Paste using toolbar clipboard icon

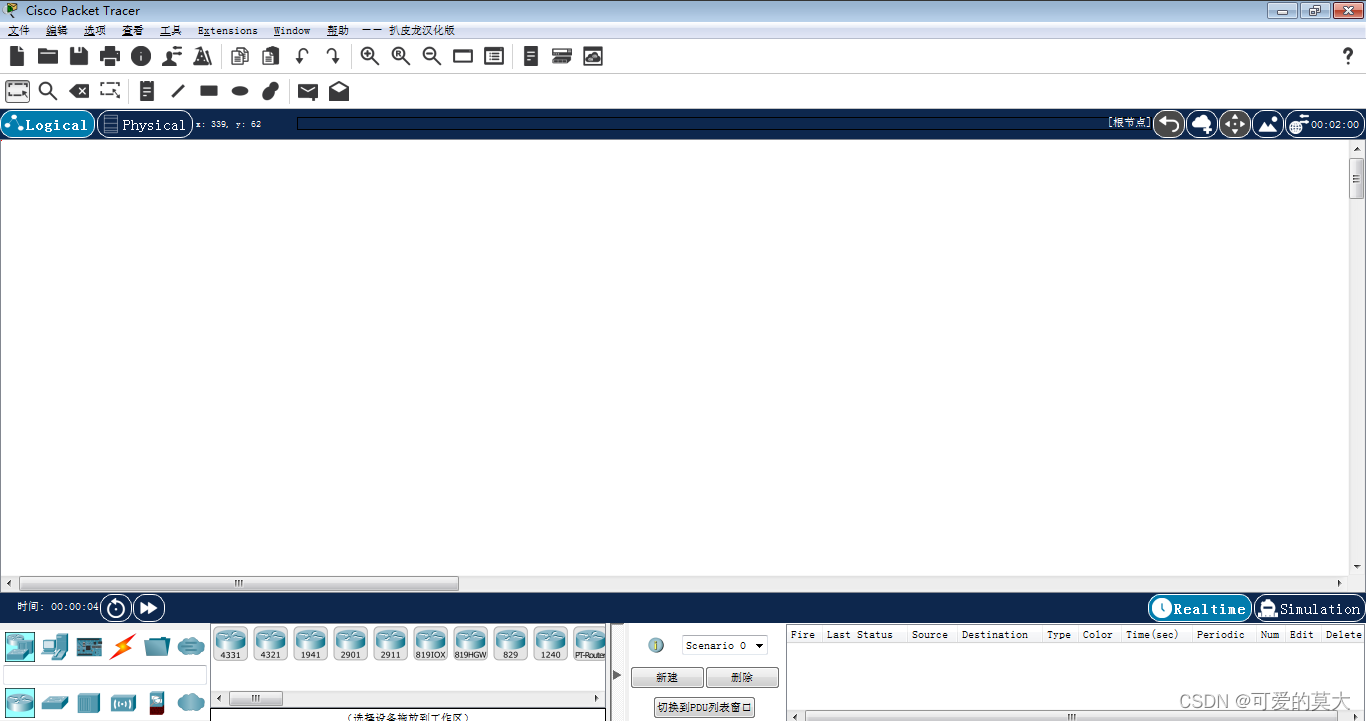click(271, 56)
